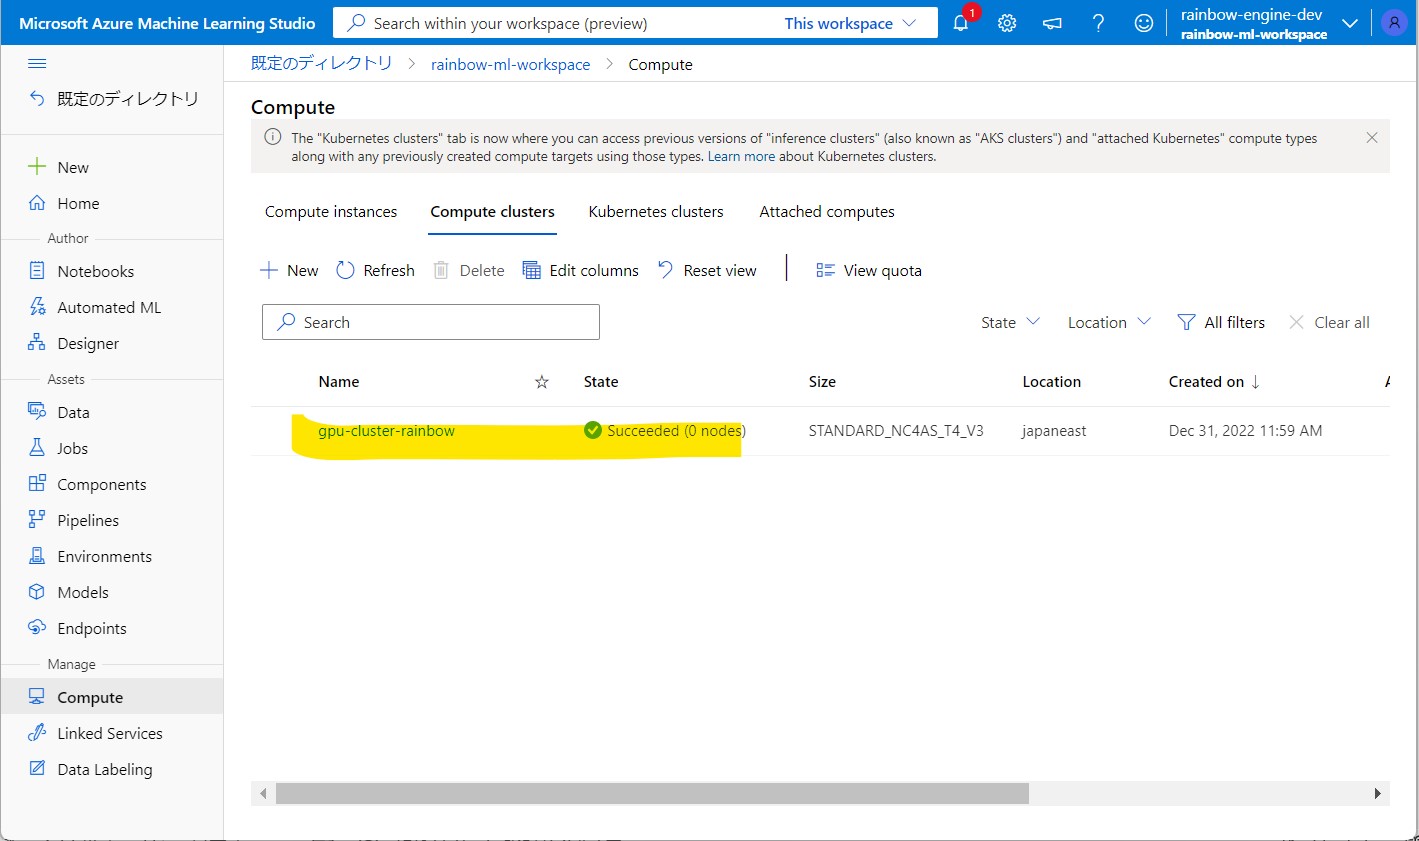Open All filters
Screen dimensions: 1419x841
1221,322
